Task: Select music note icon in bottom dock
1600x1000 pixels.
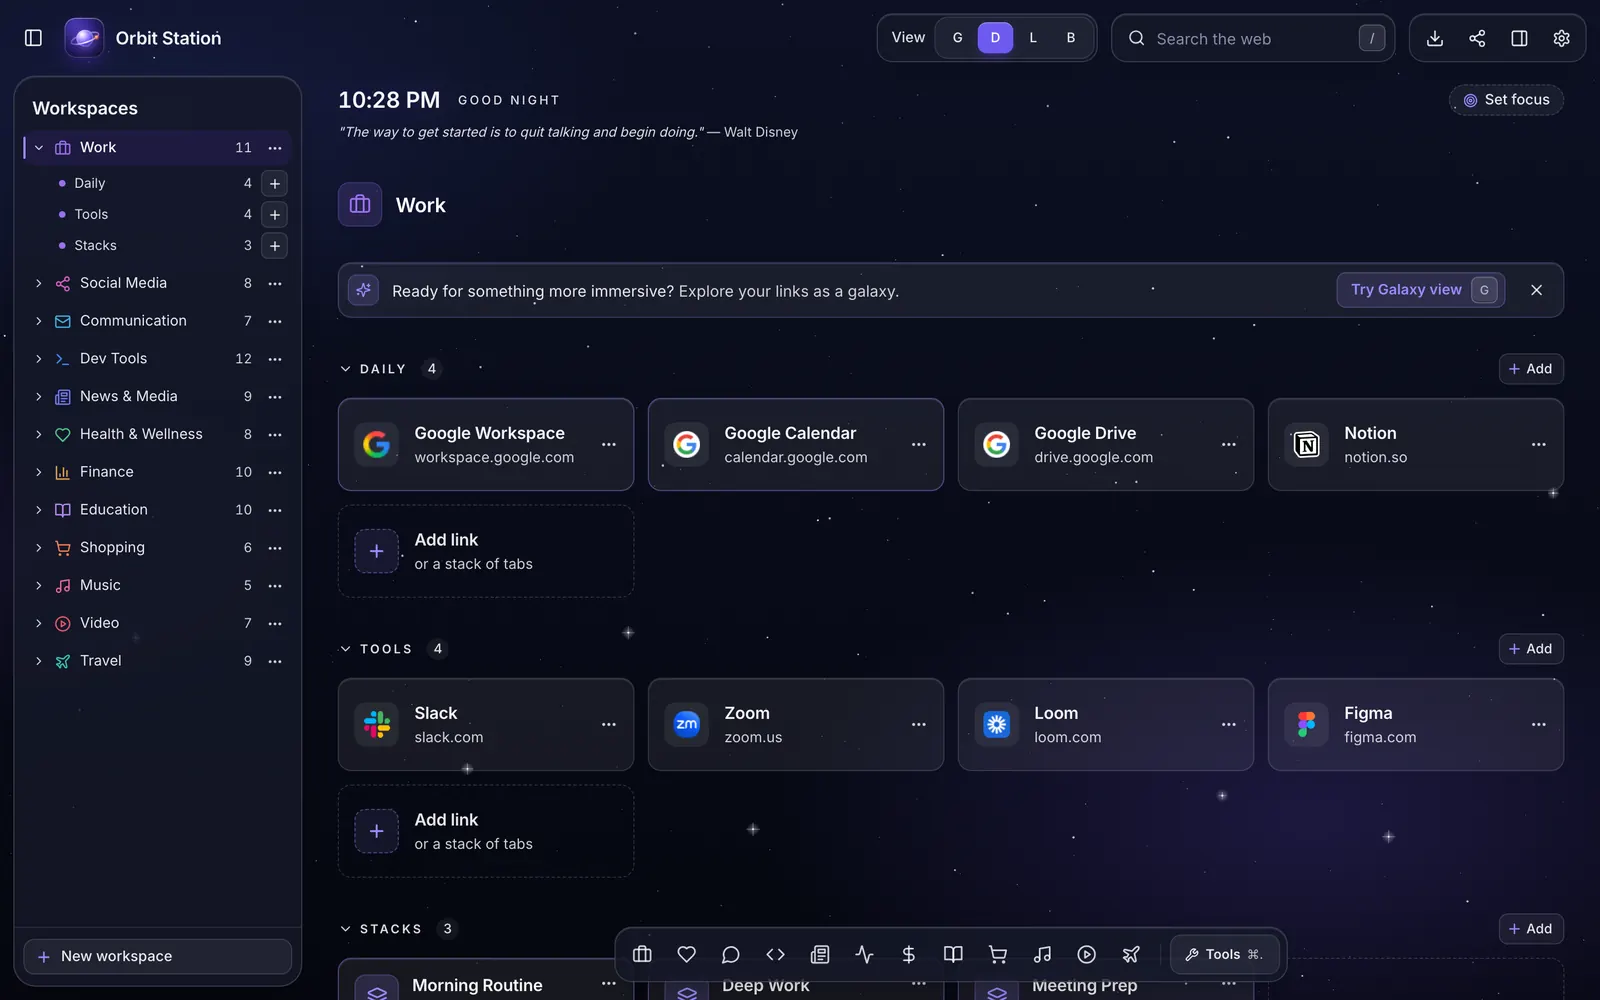Action: [1042, 955]
